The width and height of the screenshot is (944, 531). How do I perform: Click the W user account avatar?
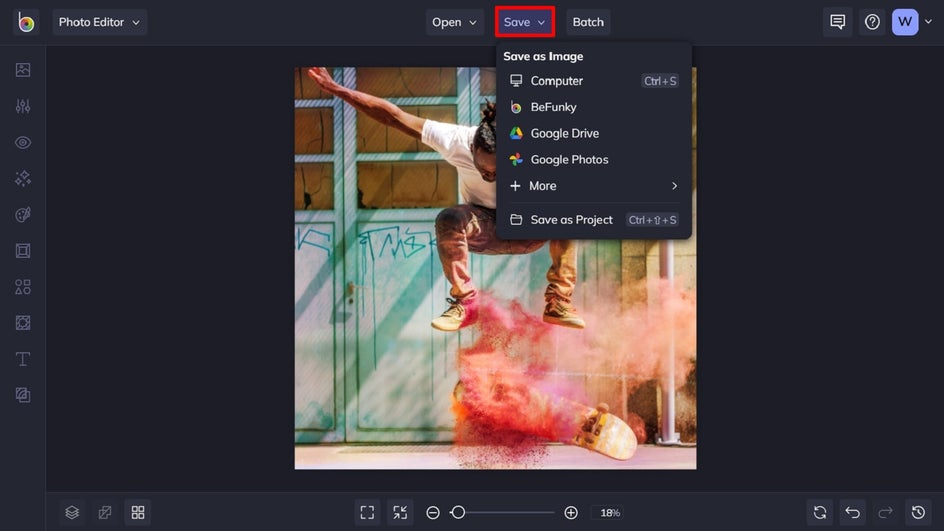(x=905, y=22)
